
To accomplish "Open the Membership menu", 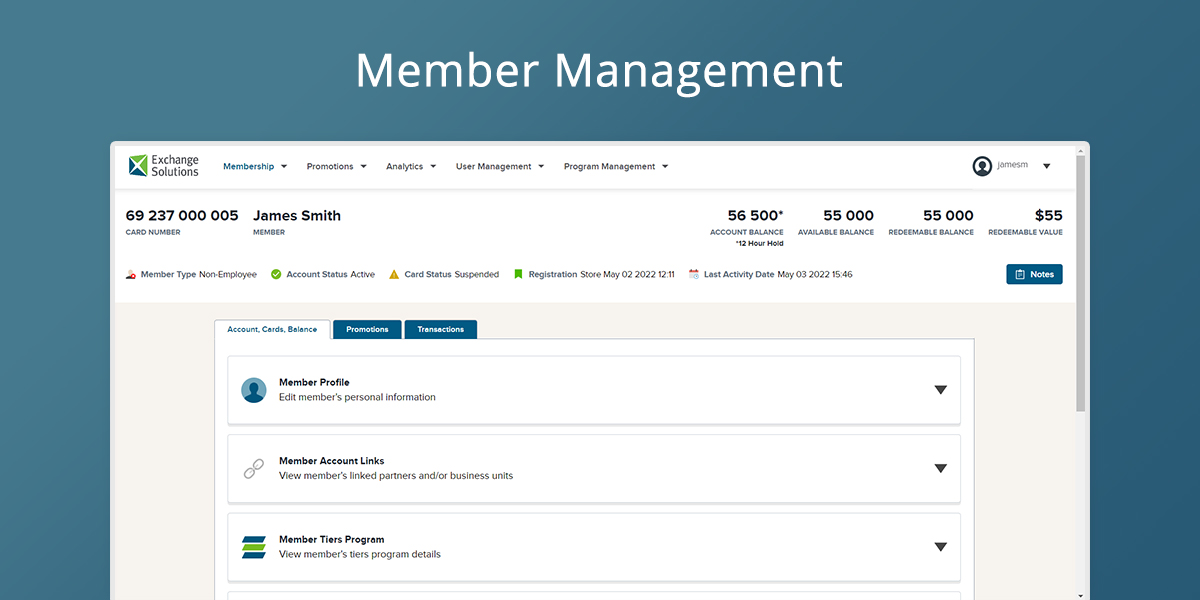I will tap(255, 167).
